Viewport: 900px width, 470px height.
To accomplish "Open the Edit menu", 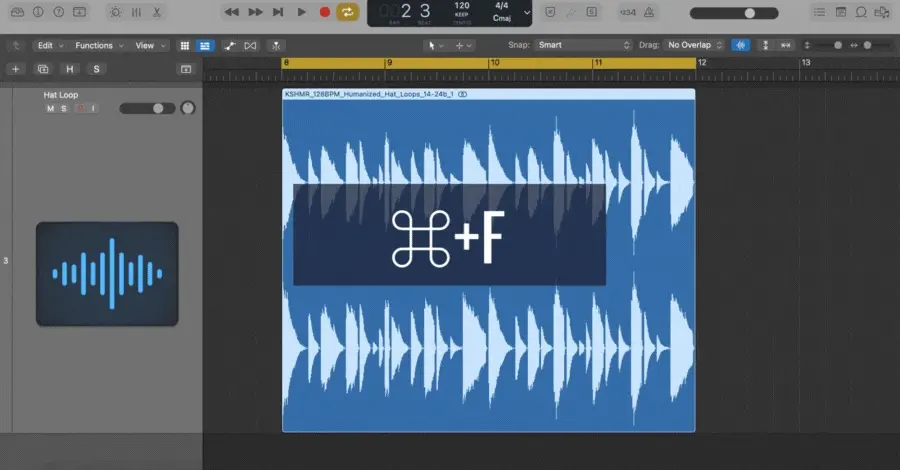I will 51,45.
